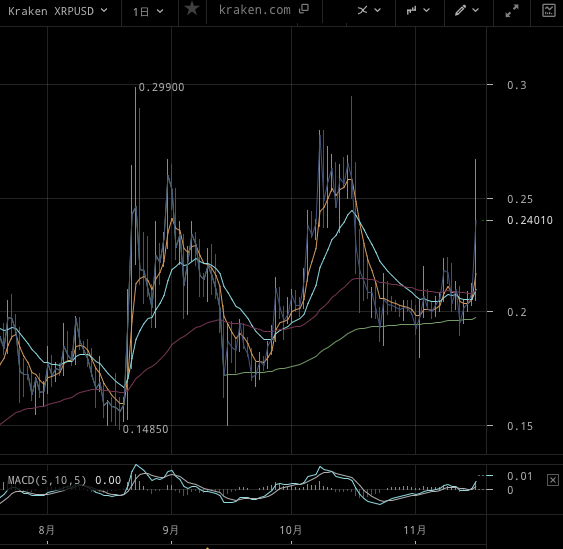Viewport: 563px width, 549px height.
Task: Click the MACD(5,10,5) indicator label
Action: coord(47,480)
